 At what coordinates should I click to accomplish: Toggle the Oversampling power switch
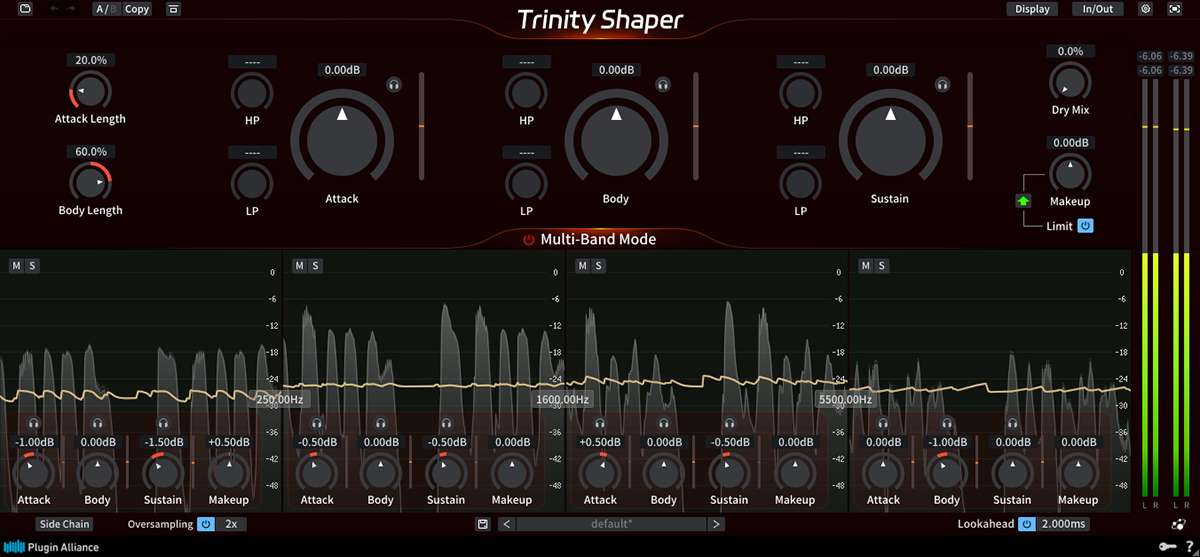(205, 524)
